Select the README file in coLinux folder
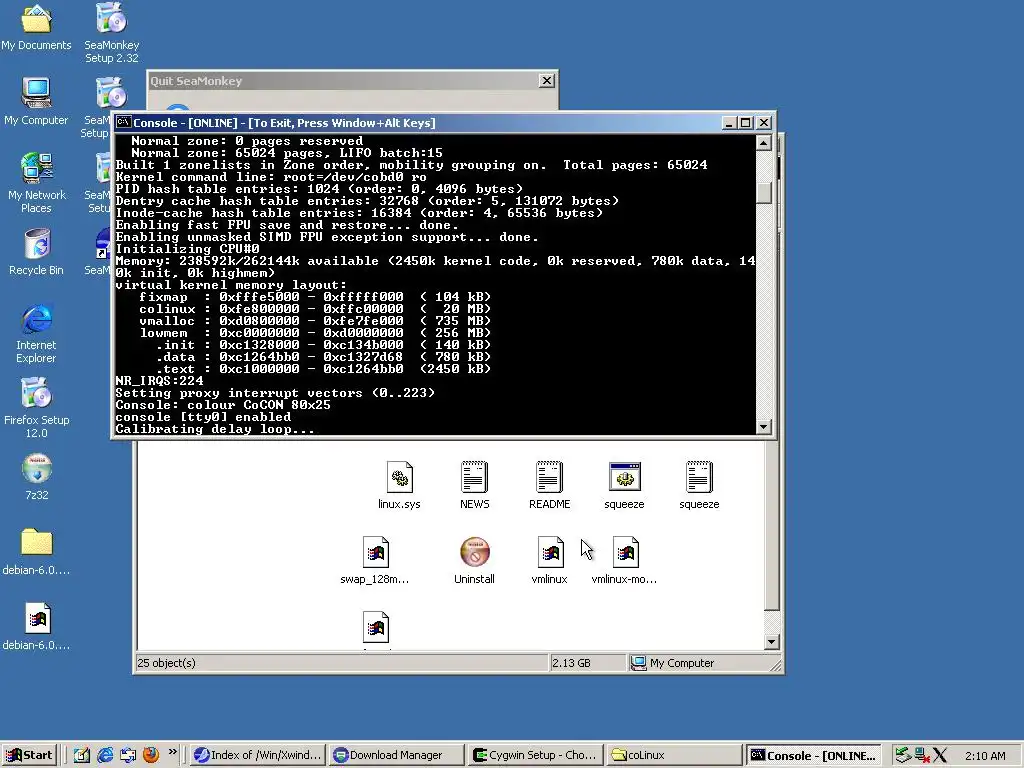The image size is (1024, 768). coord(549,485)
